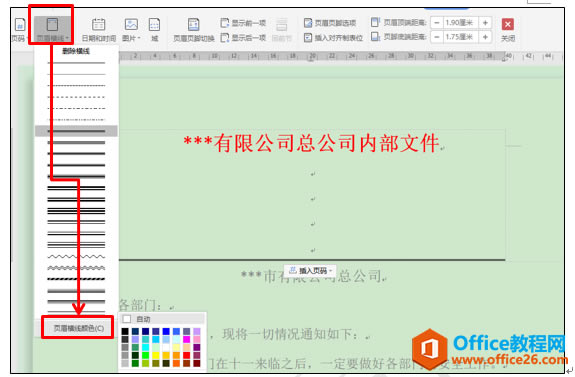Pick the dark maroon swatch in bottom row
The image size is (575, 377).
(x=197, y=363)
